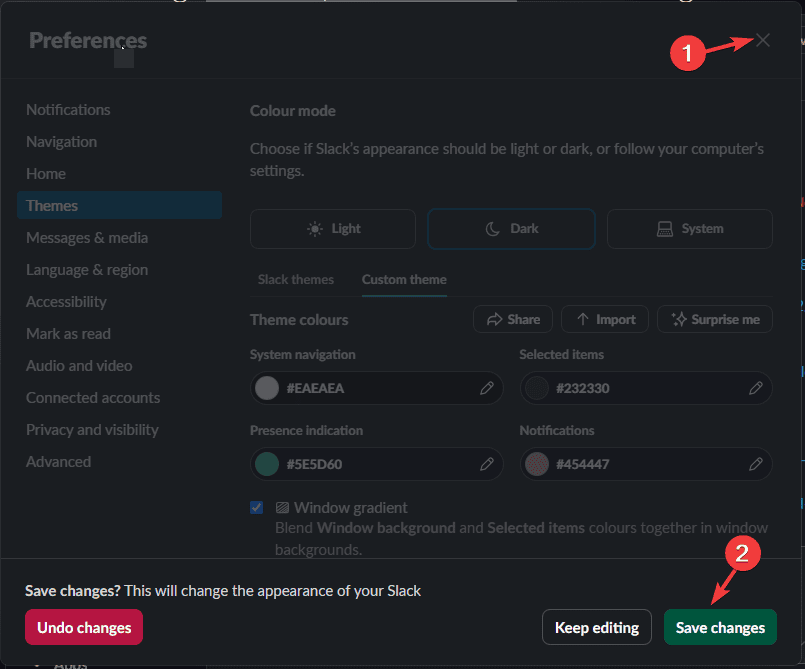The width and height of the screenshot is (805, 669).
Task: Open the Accessibility preferences section
Action: coord(66,301)
